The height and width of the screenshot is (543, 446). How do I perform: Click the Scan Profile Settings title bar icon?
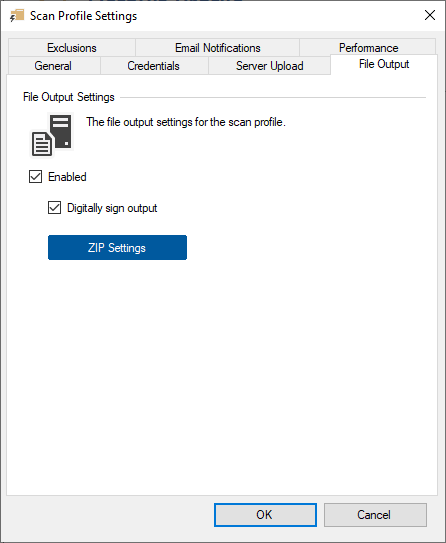pyautogui.click(x=17, y=16)
